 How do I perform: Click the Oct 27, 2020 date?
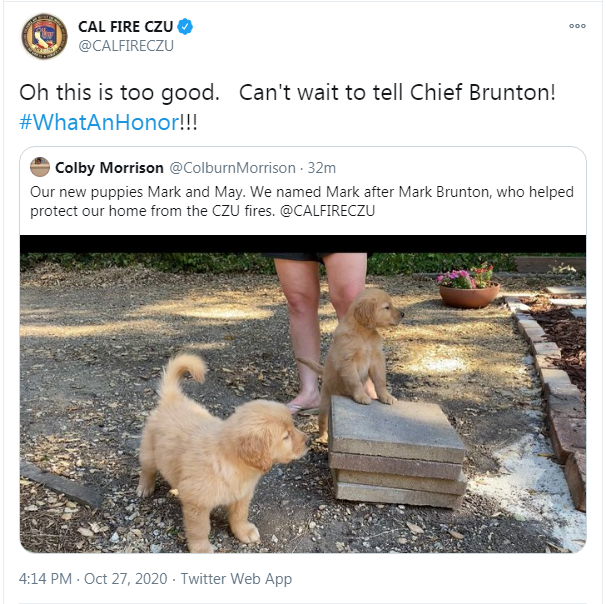tap(126, 579)
